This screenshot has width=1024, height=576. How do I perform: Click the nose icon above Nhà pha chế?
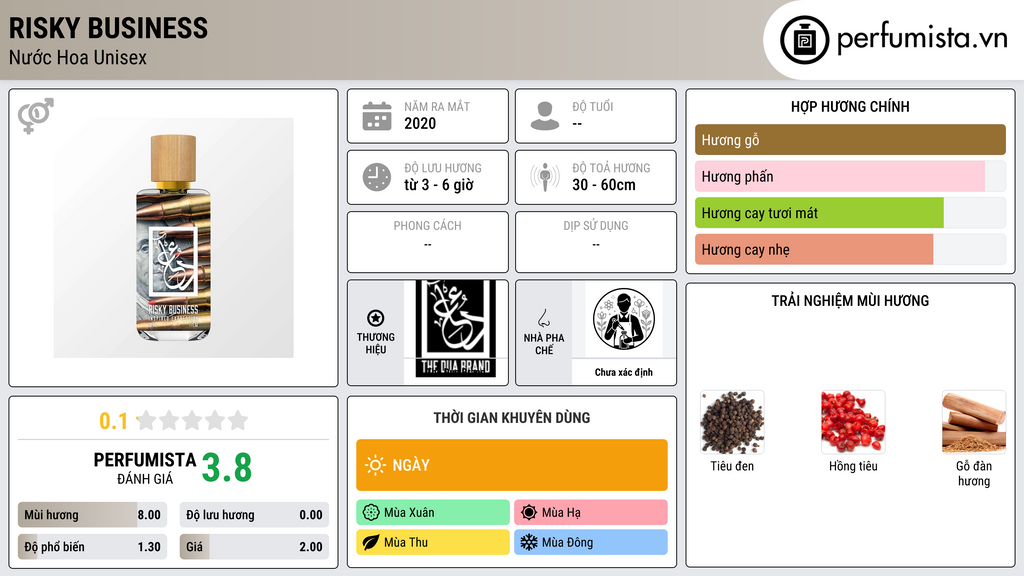[543, 318]
